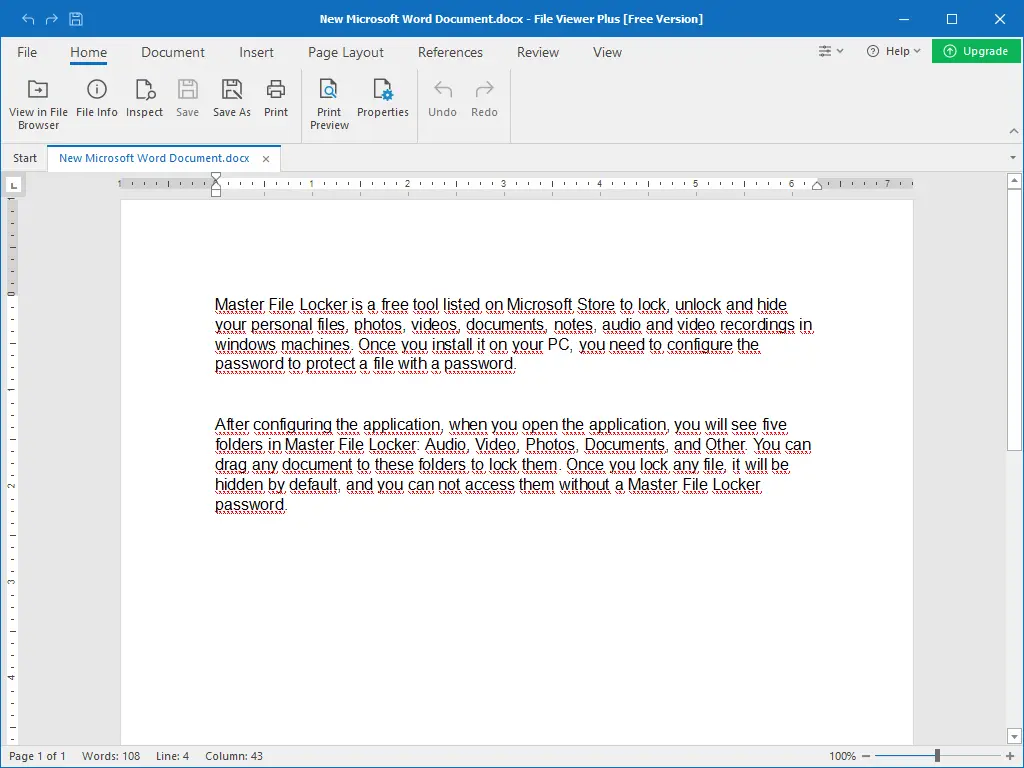
Task: Switch to the Review tab
Action: (x=537, y=52)
